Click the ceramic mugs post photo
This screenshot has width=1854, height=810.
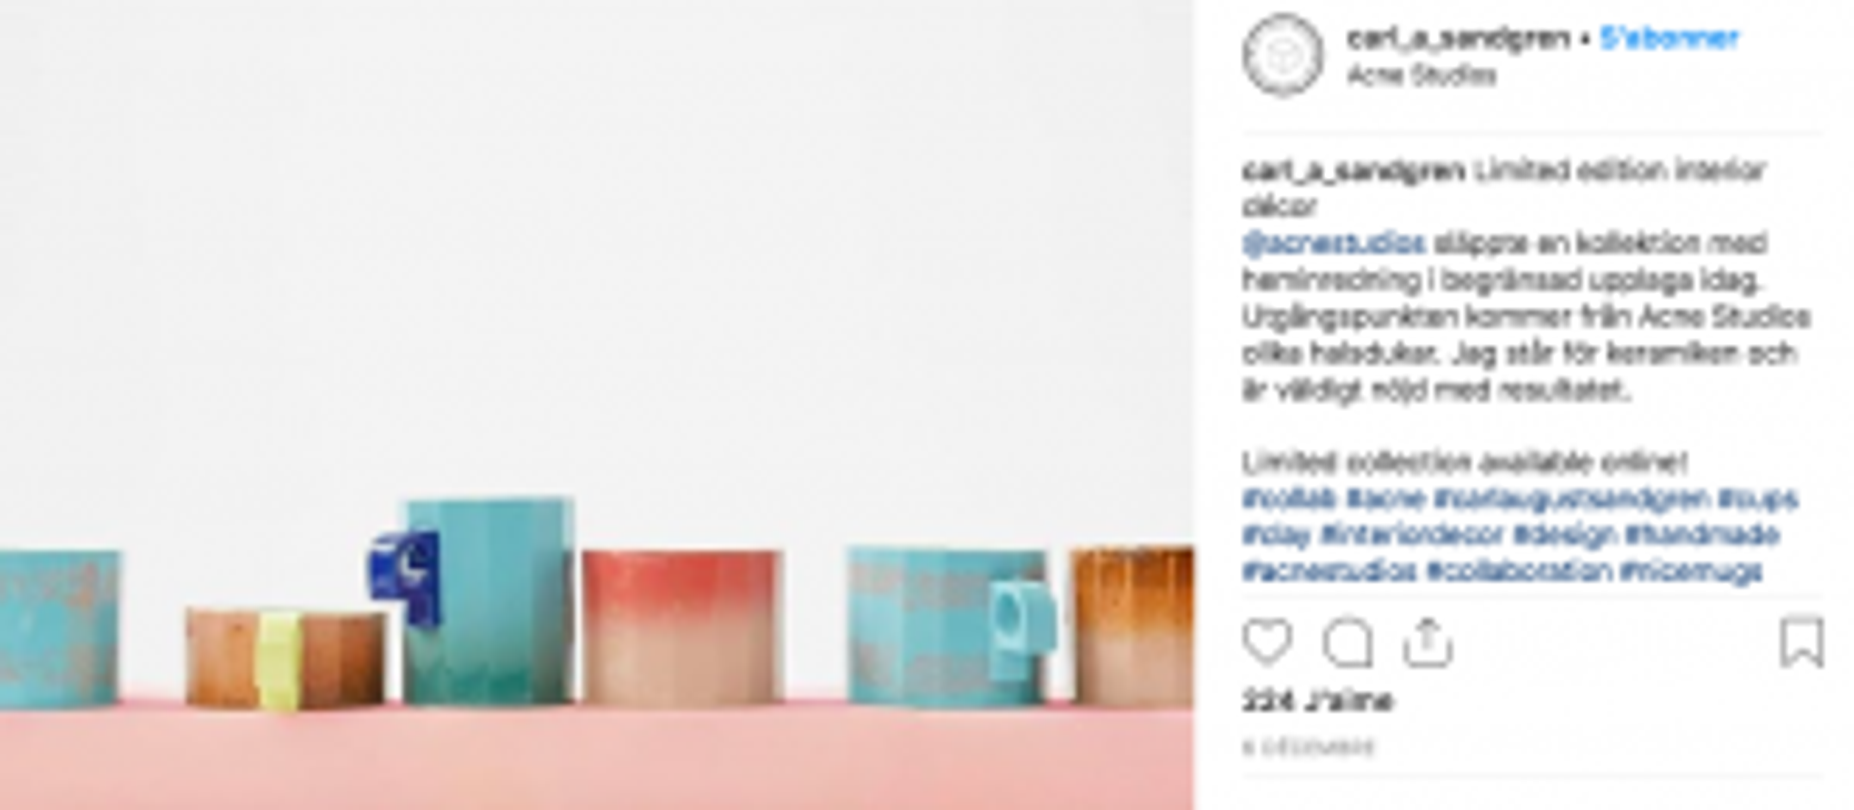pos(596,405)
